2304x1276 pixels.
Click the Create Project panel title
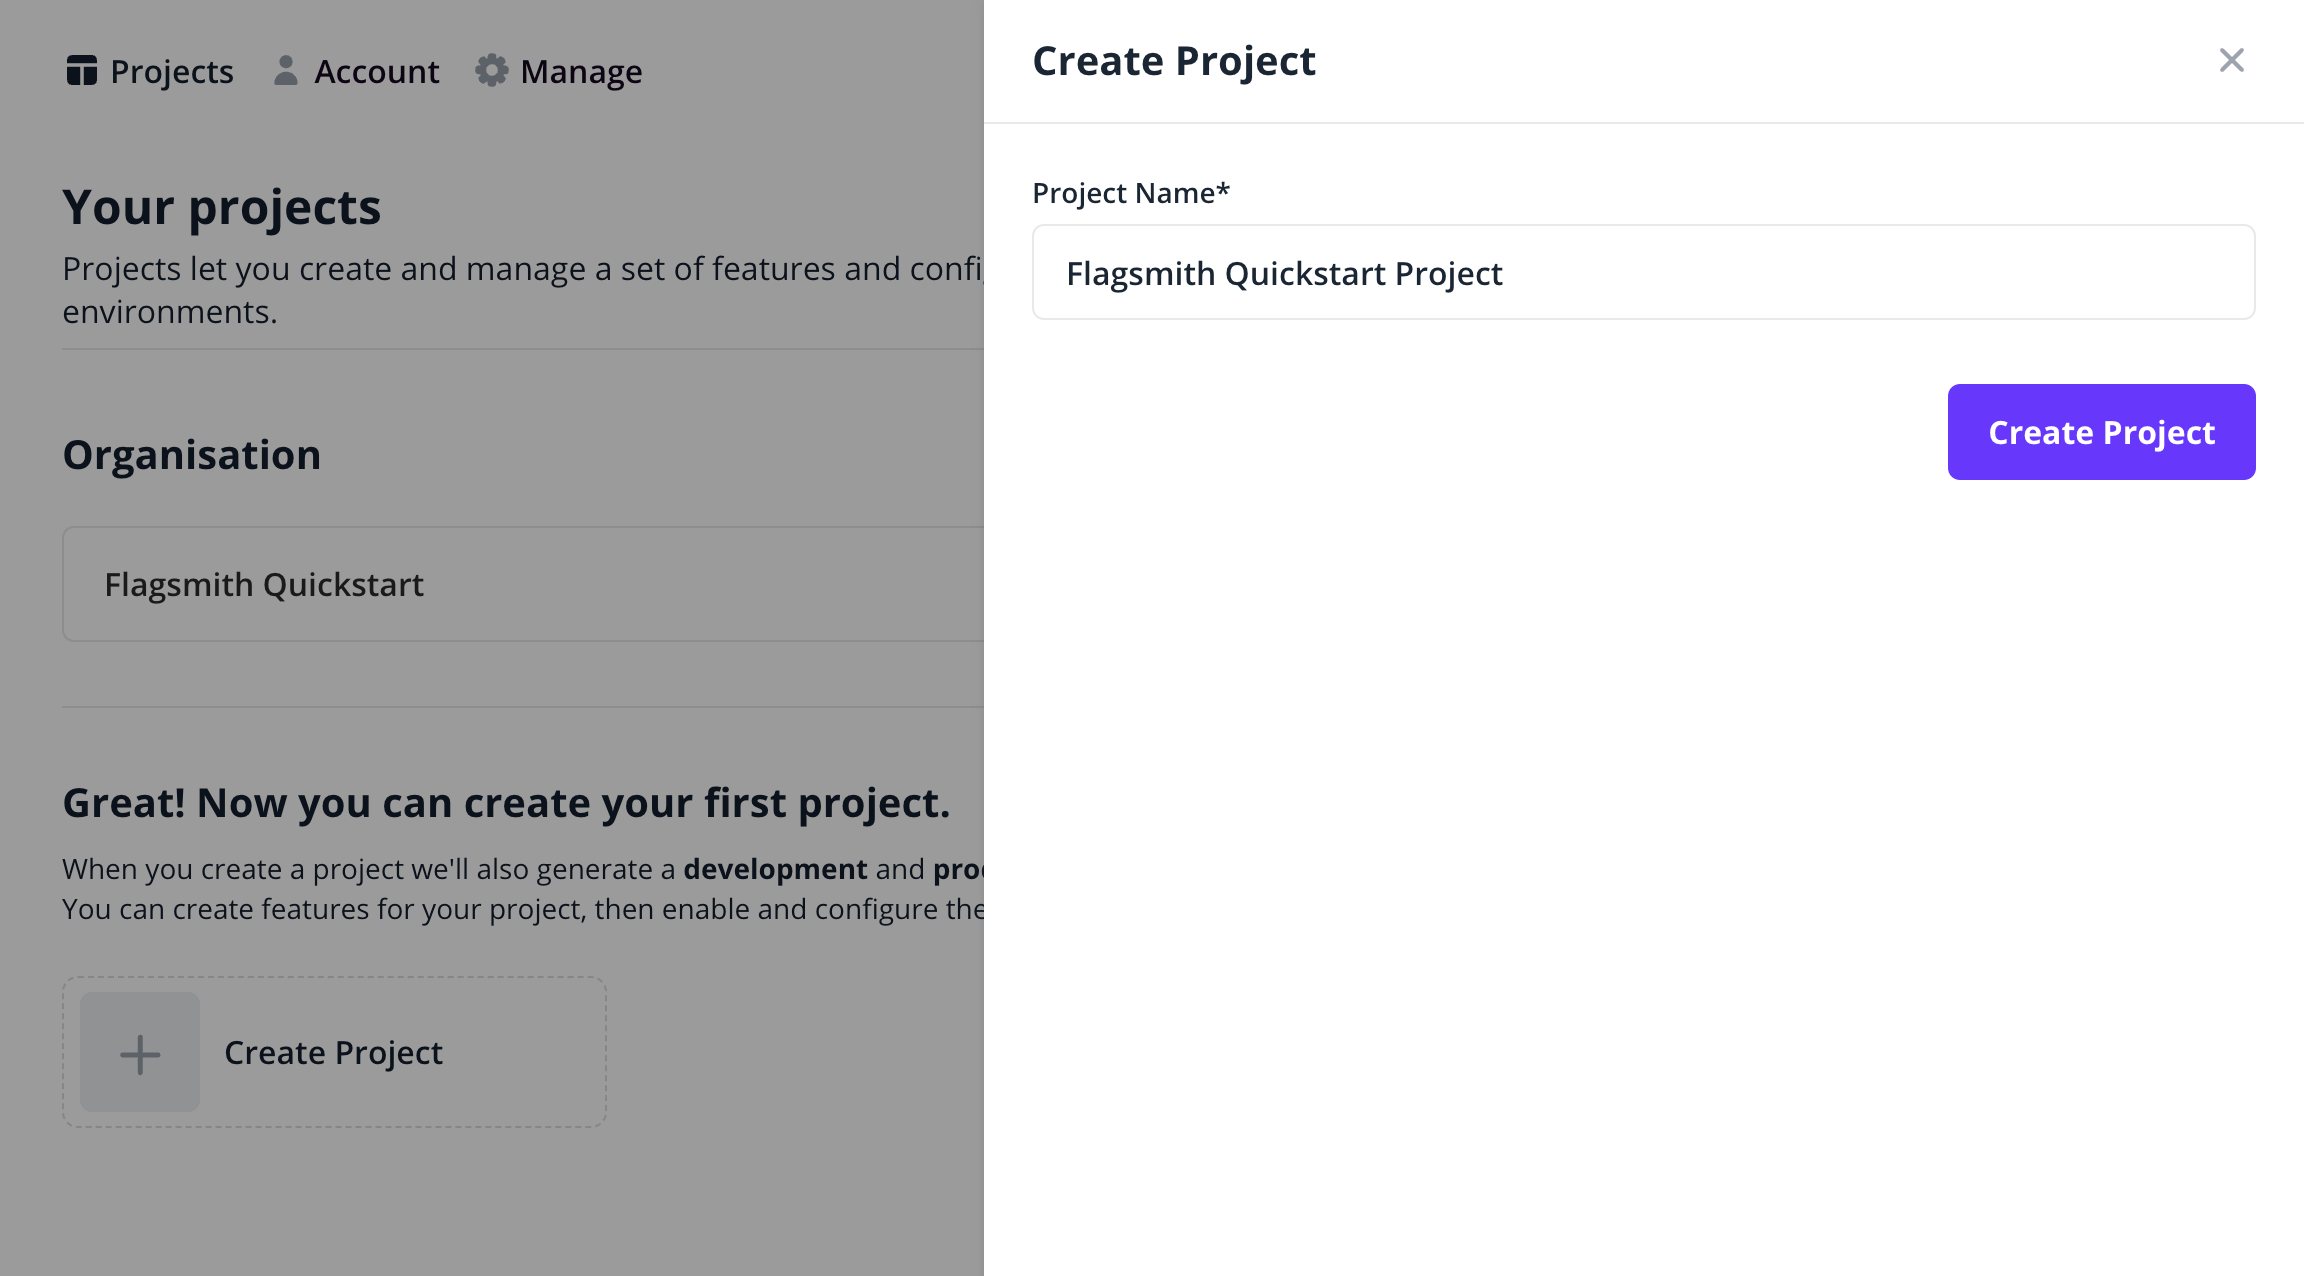tap(1173, 61)
